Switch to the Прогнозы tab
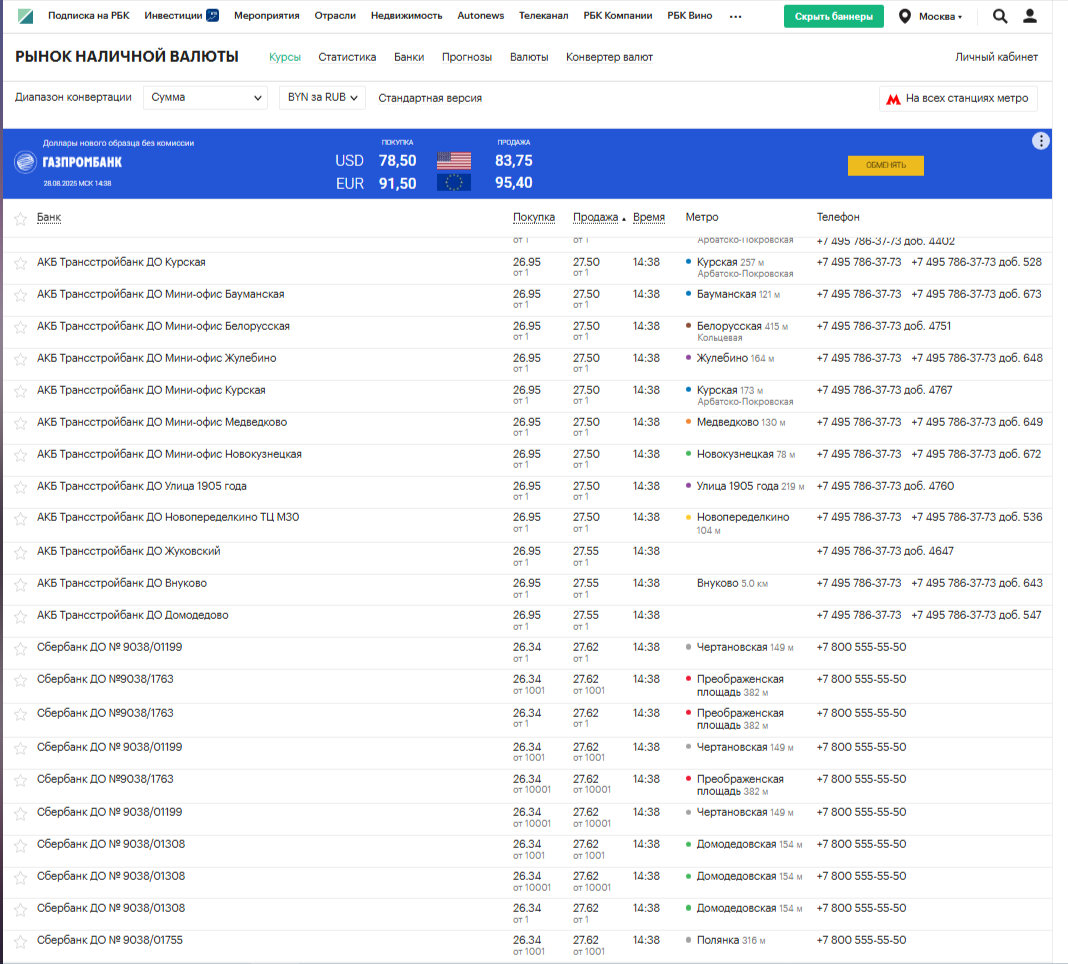1068x964 pixels. (467, 57)
